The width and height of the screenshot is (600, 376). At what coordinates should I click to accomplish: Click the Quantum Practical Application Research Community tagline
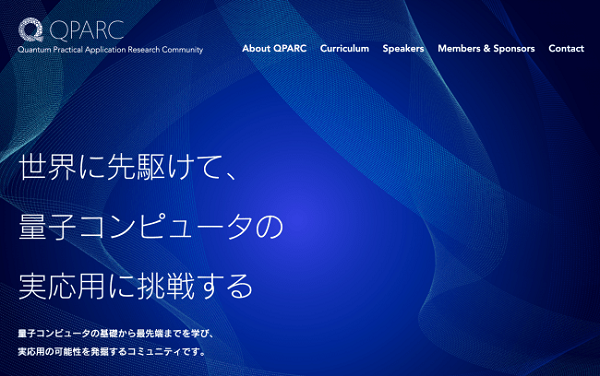[110, 50]
